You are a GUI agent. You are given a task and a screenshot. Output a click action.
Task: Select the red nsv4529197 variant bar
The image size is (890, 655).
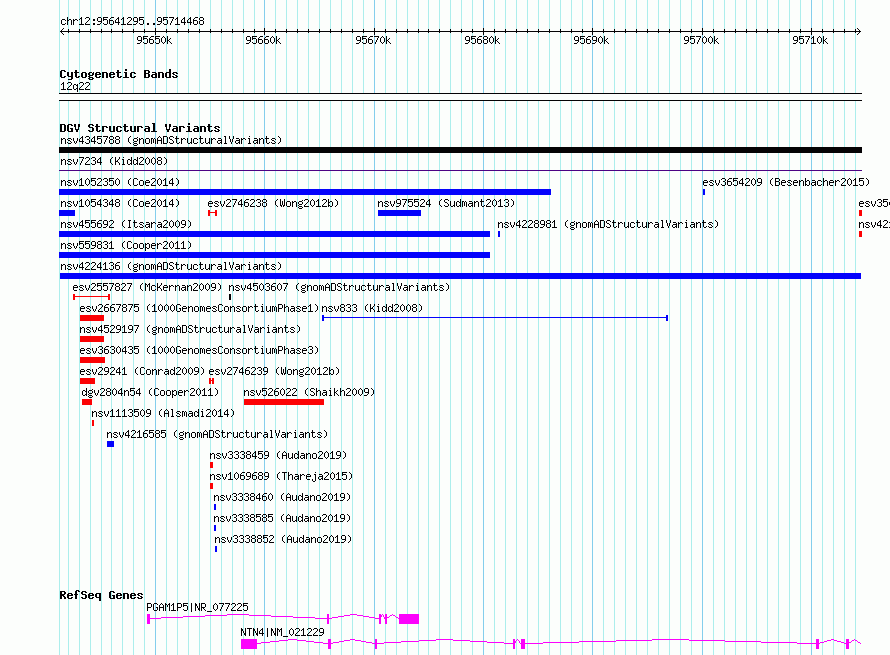click(92, 339)
